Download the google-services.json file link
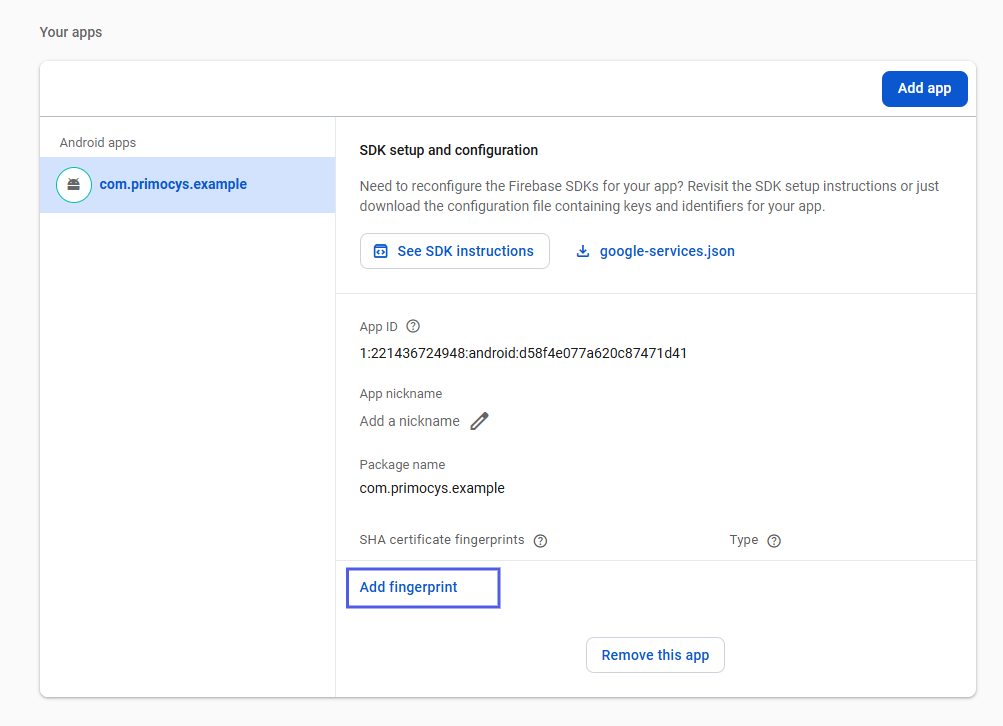The image size is (1003, 726). click(x=666, y=251)
